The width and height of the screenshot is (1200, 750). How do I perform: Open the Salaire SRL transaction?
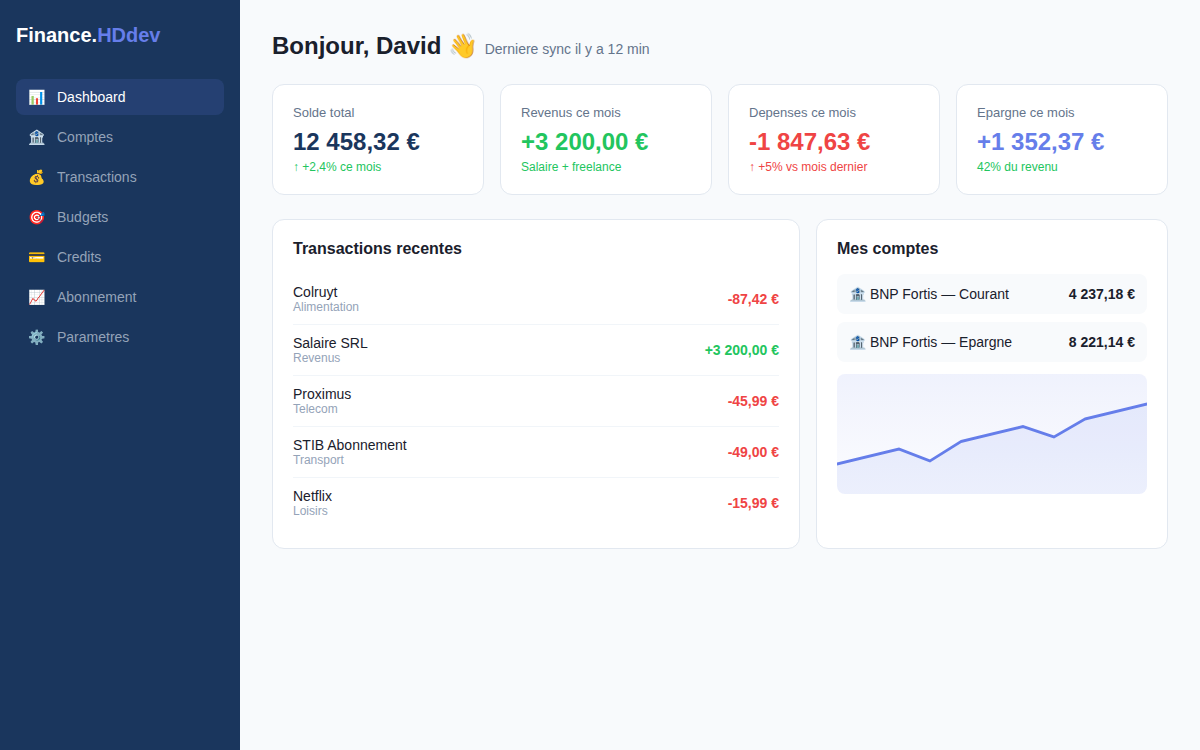(536, 349)
